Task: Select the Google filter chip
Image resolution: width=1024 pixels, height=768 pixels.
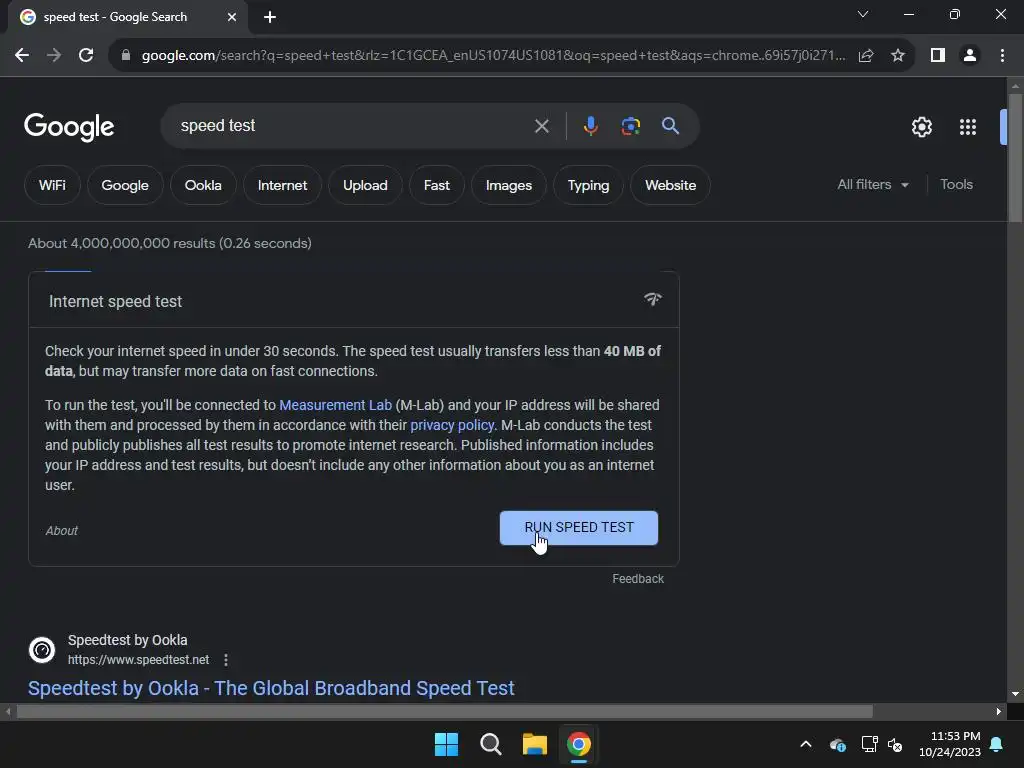Action: (125, 185)
